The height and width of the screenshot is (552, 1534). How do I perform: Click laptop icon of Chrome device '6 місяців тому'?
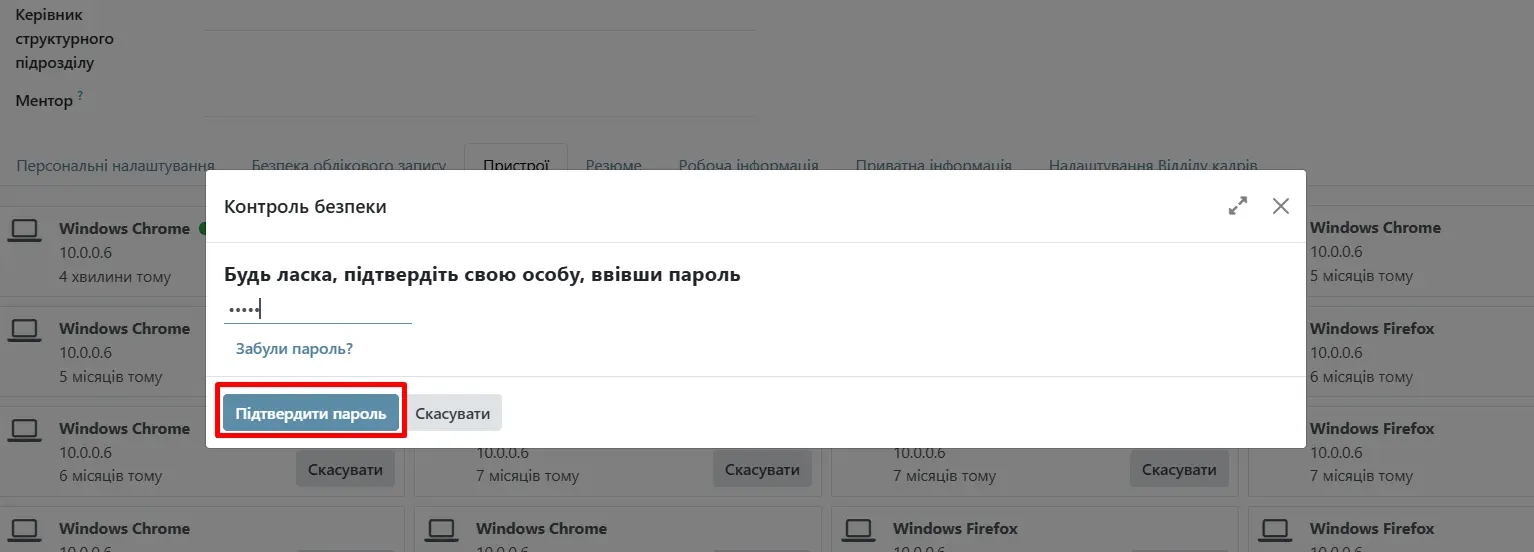[x=24, y=430]
